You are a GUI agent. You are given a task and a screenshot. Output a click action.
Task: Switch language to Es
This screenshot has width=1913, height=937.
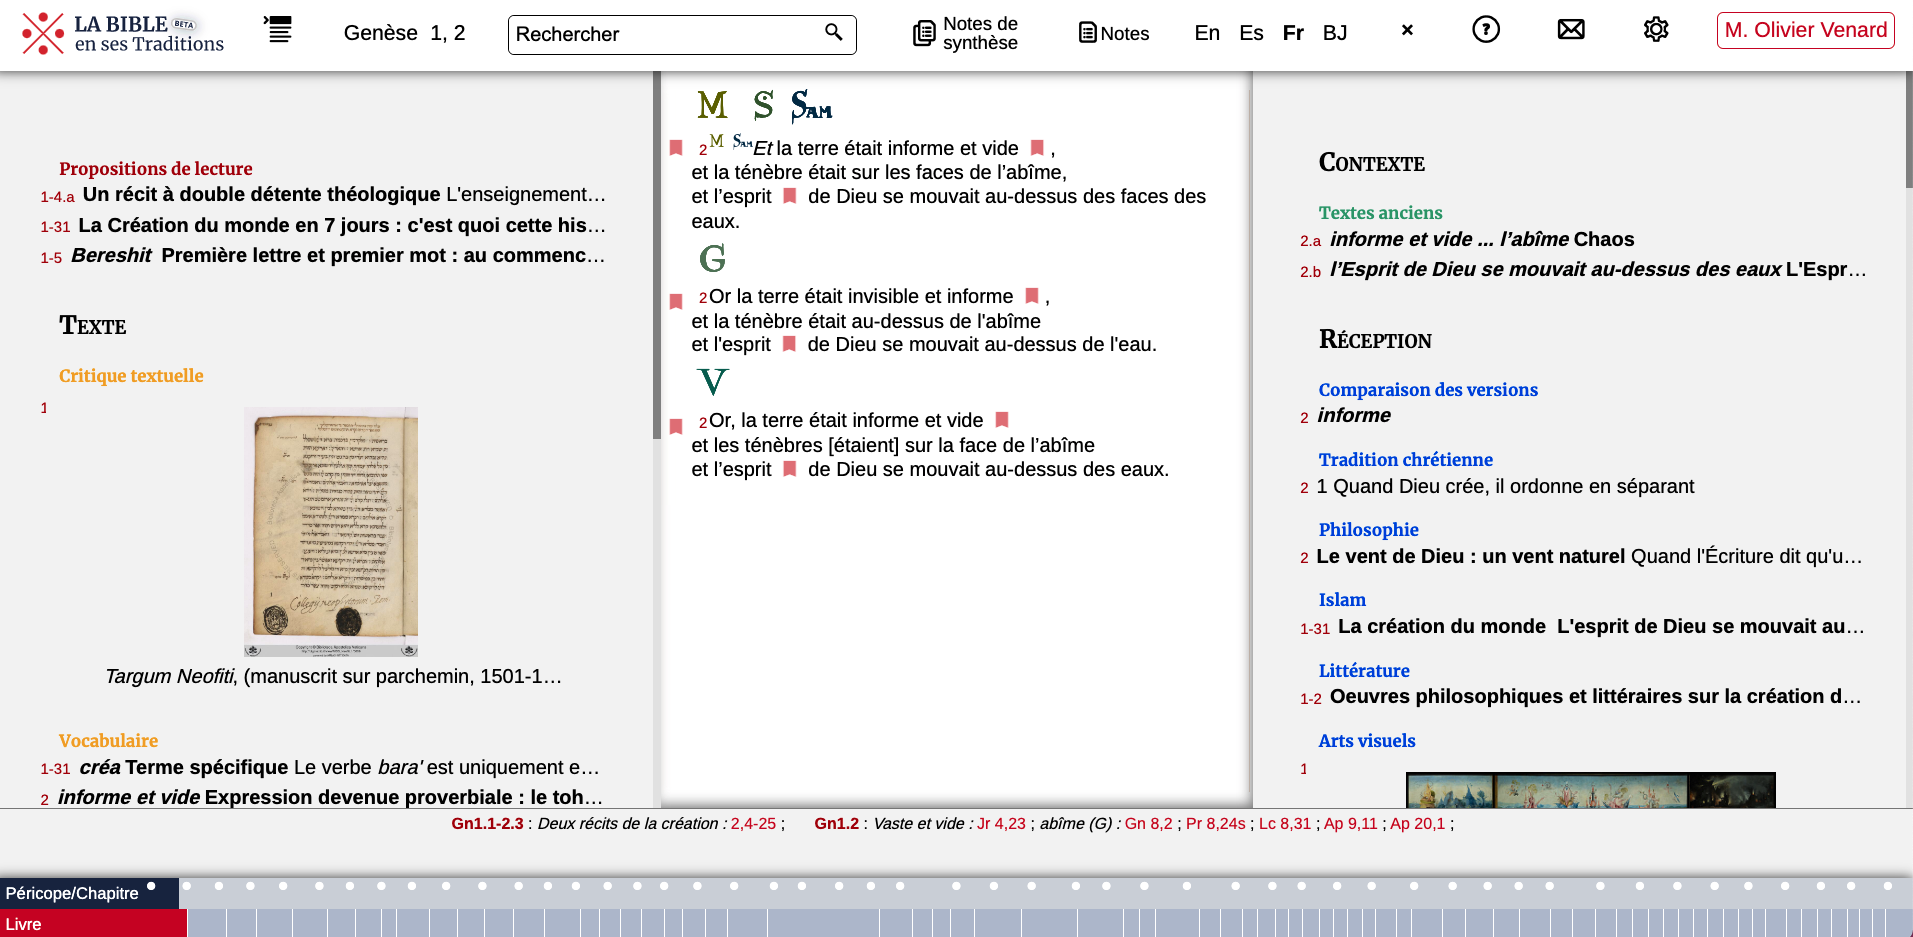pos(1251,33)
